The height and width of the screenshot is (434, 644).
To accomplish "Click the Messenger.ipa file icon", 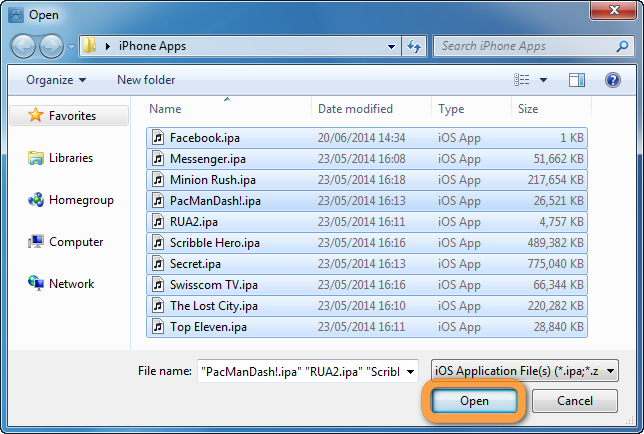I will click(x=158, y=158).
